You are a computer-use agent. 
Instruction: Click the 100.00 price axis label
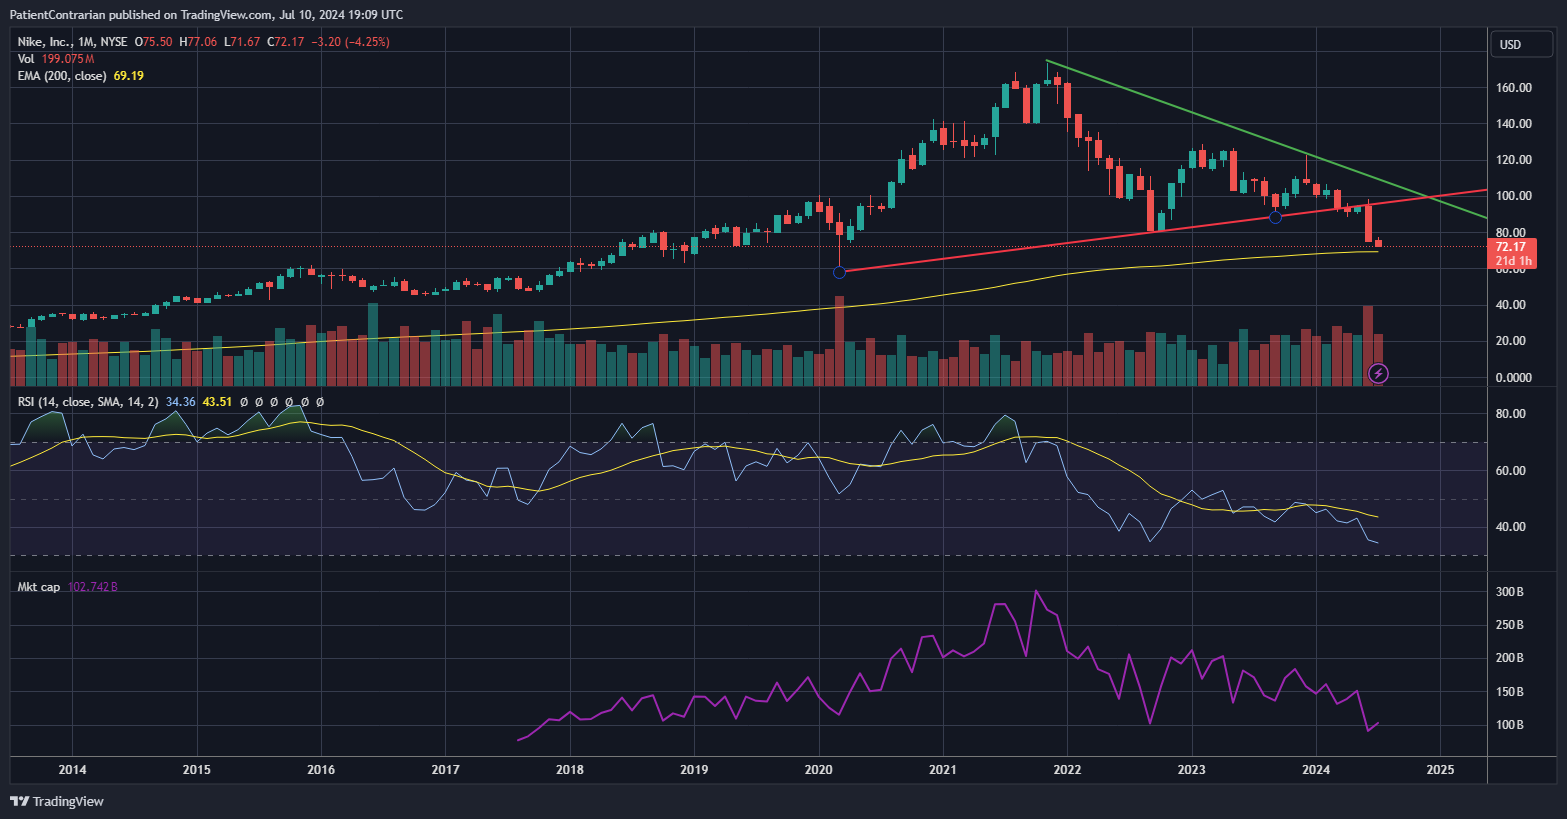[1514, 196]
